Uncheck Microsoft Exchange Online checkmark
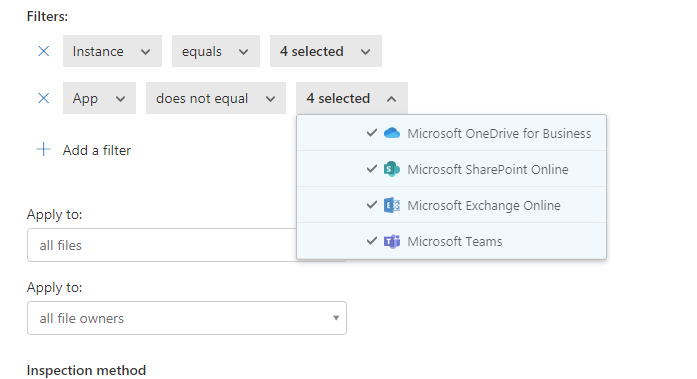Image resolution: width=697 pixels, height=379 pixels. tap(372, 205)
